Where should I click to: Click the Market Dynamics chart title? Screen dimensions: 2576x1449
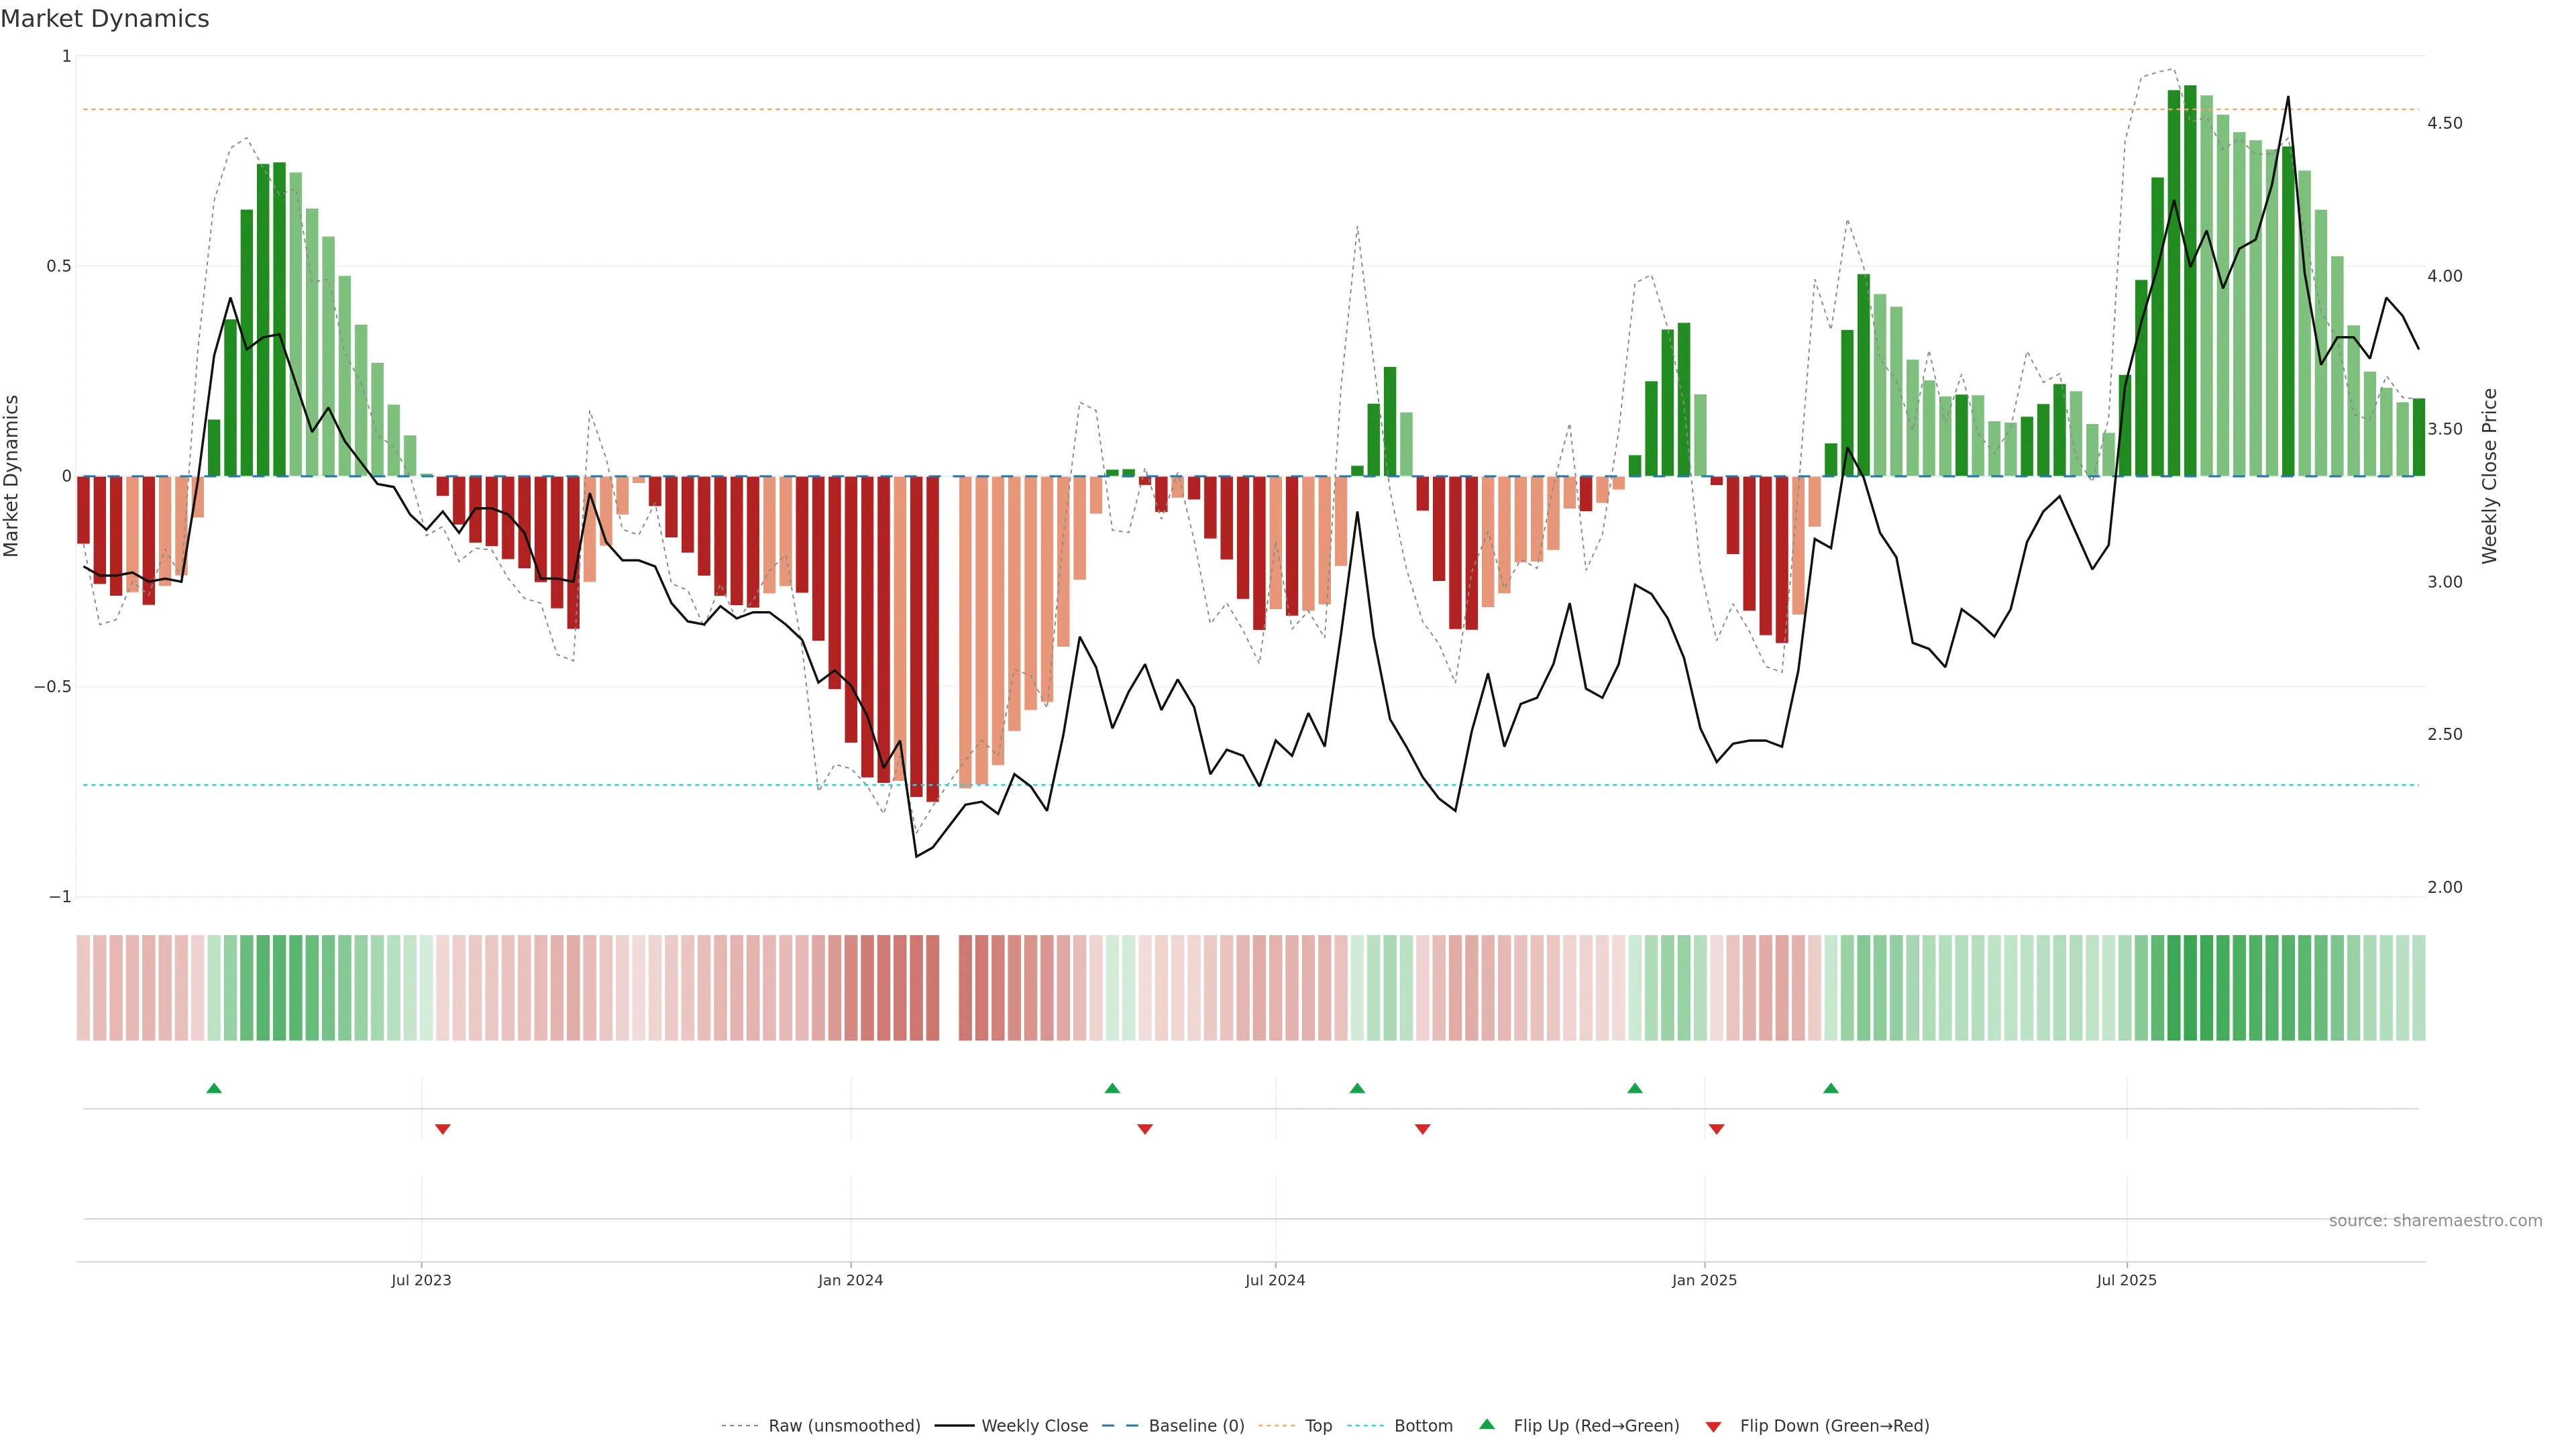[x=105, y=19]
